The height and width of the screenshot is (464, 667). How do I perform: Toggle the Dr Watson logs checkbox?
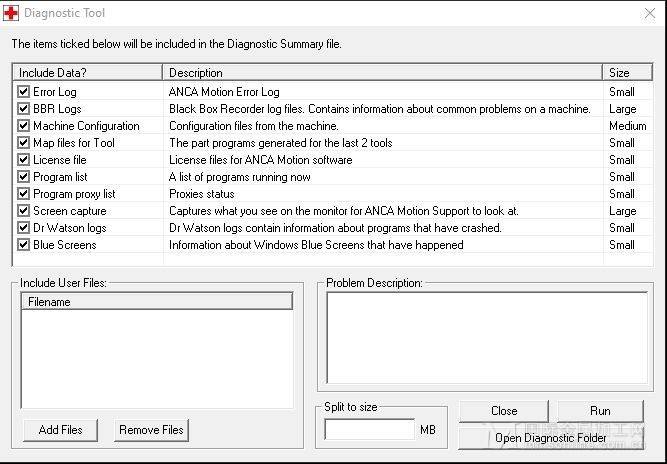[x=23, y=228]
